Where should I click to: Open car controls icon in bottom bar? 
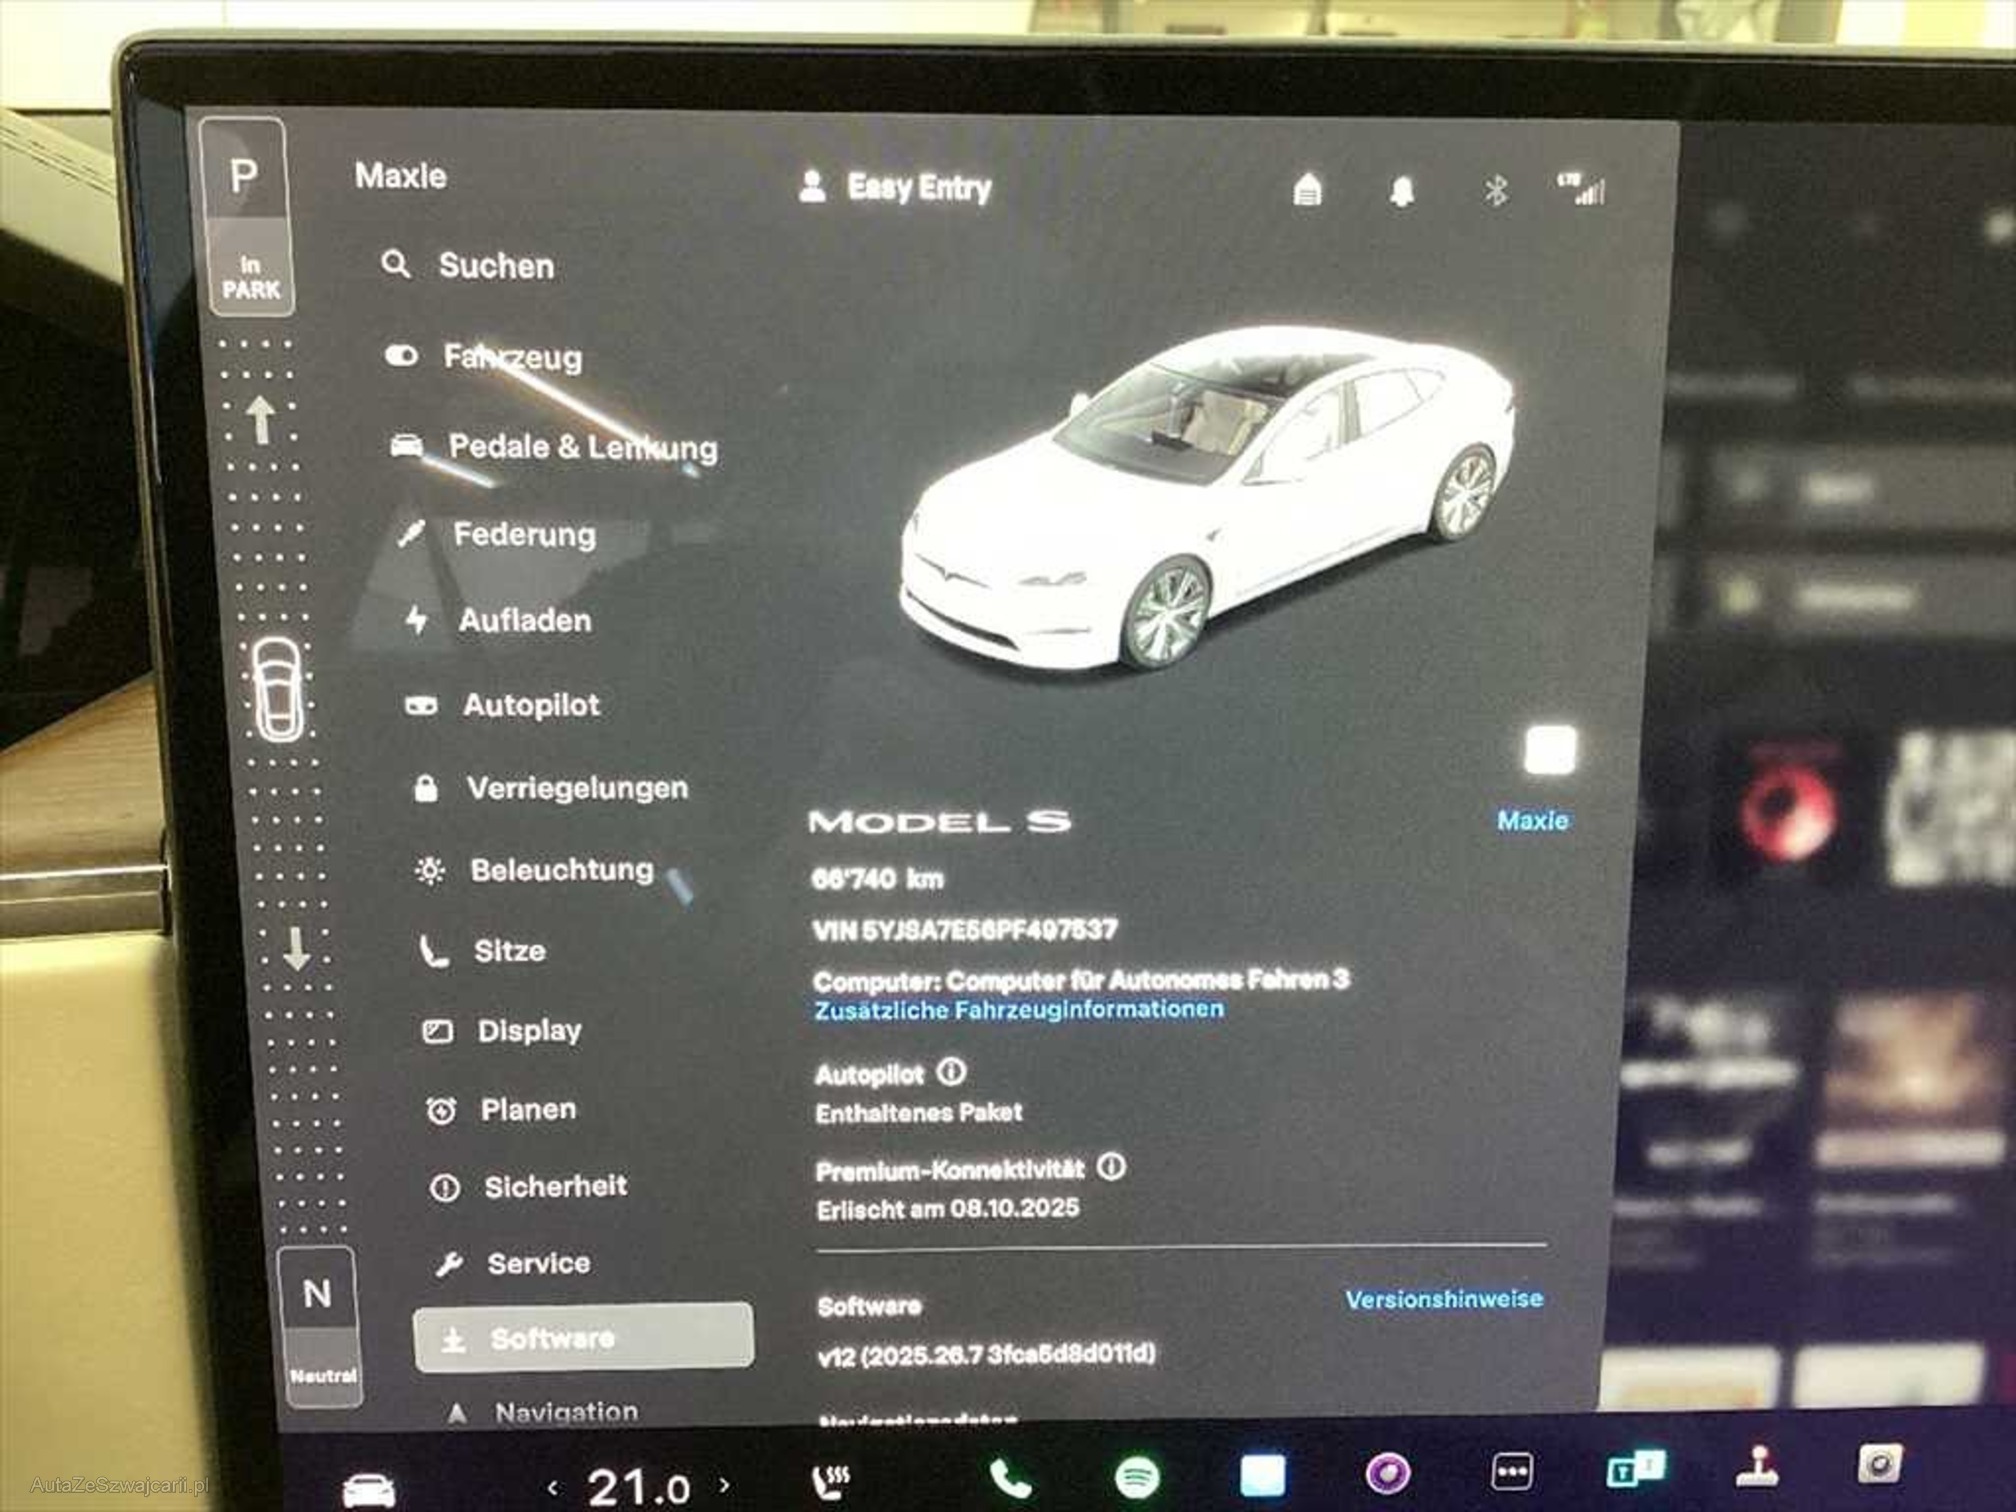(368, 1489)
